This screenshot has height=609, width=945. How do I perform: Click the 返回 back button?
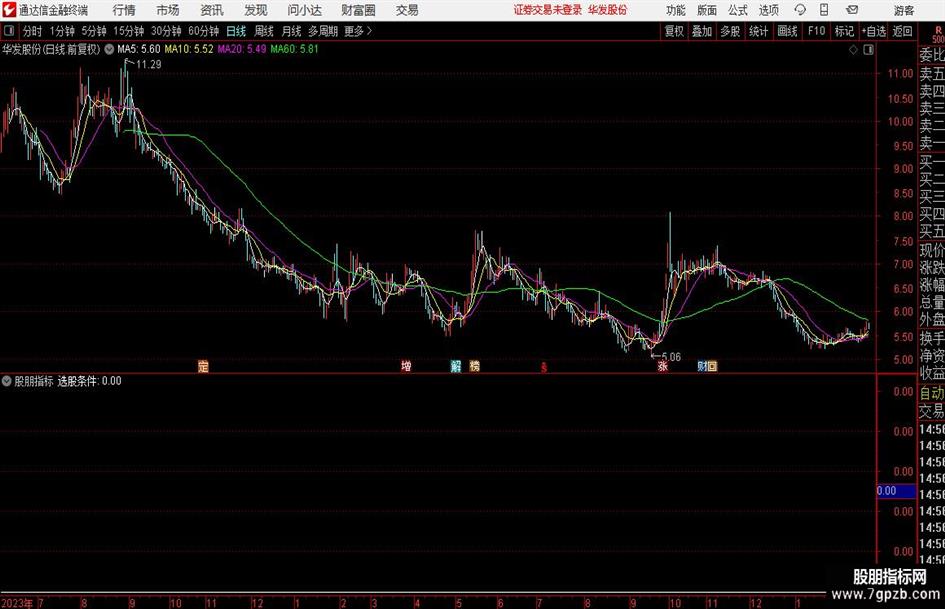(x=902, y=31)
